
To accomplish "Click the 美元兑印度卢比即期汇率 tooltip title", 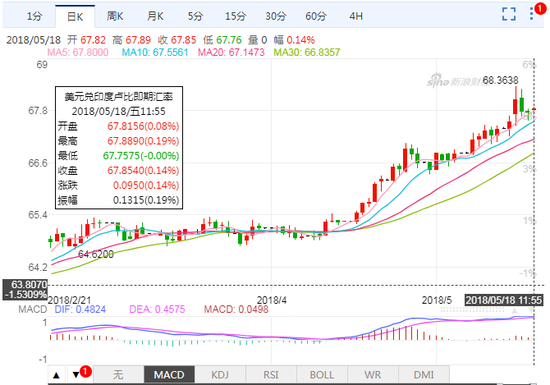I will pyautogui.click(x=119, y=96).
